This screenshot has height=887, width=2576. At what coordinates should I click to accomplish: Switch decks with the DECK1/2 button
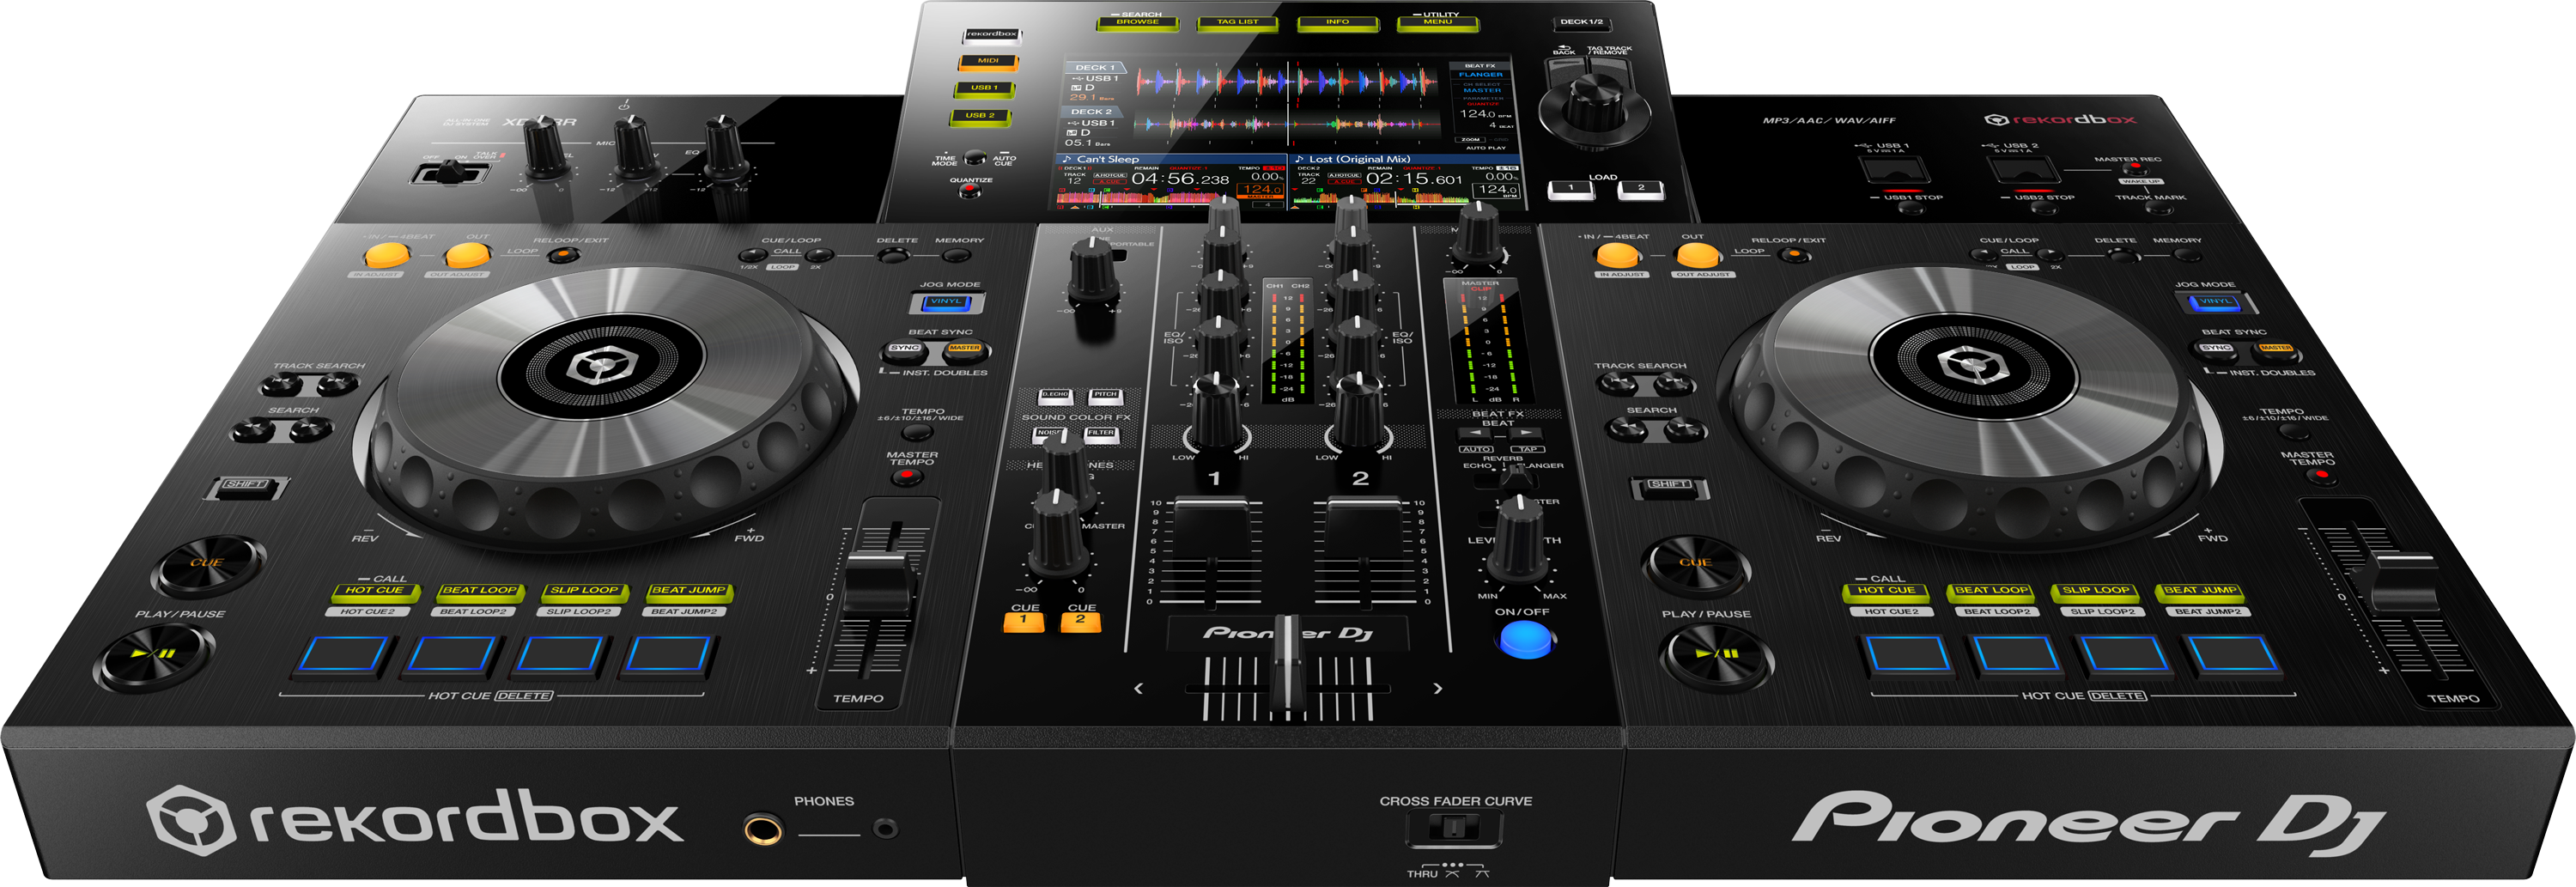1582,23
